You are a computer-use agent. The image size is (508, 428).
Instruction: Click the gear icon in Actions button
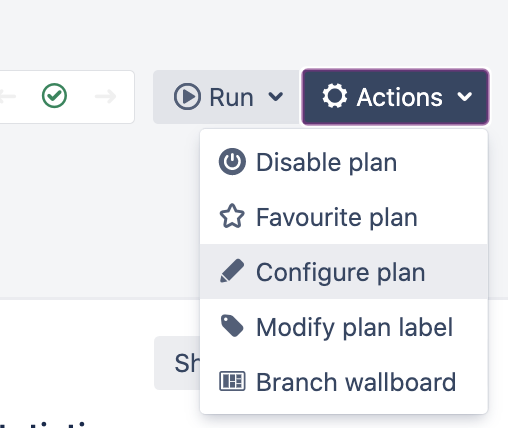(x=335, y=96)
